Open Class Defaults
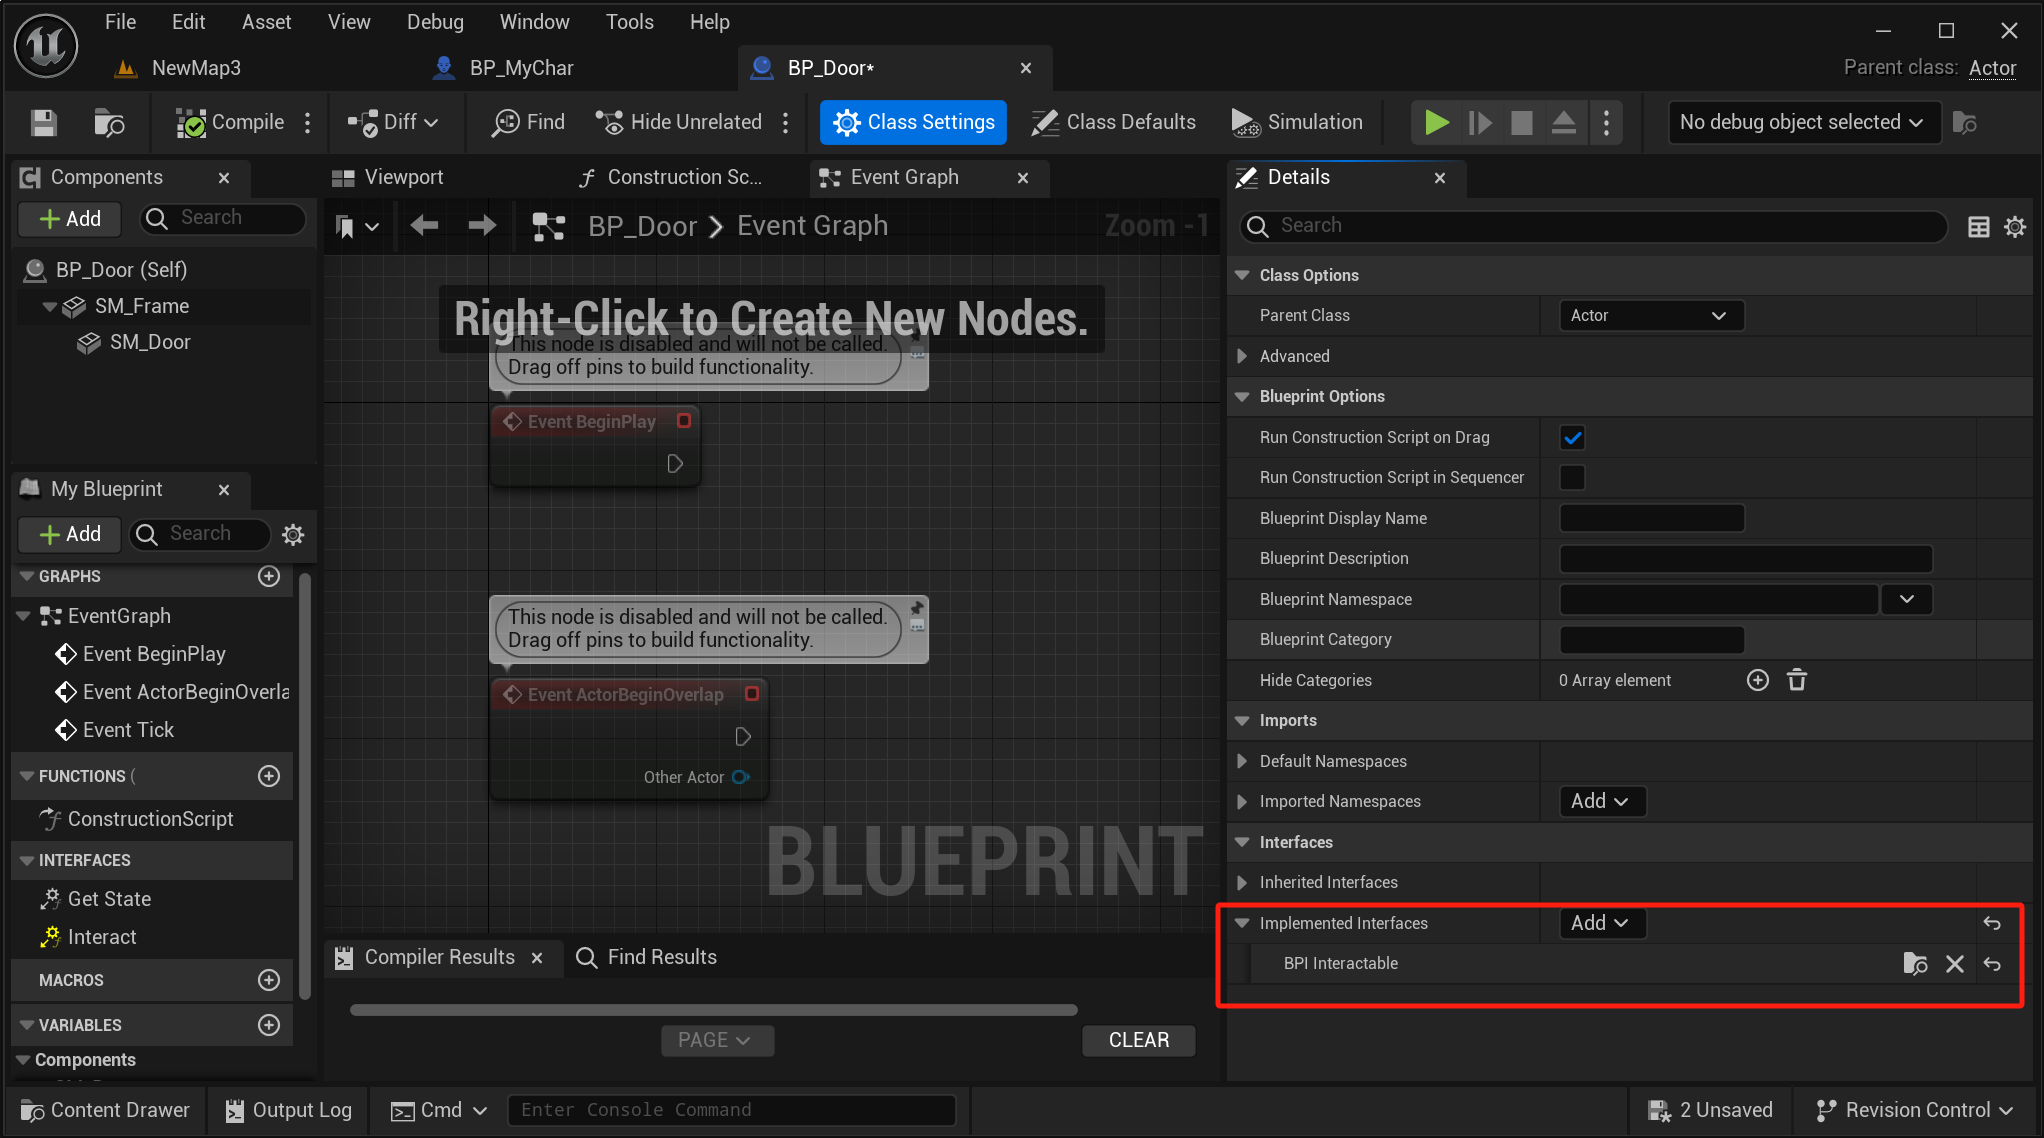The width and height of the screenshot is (2044, 1138). pyautogui.click(x=1113, y=122)
